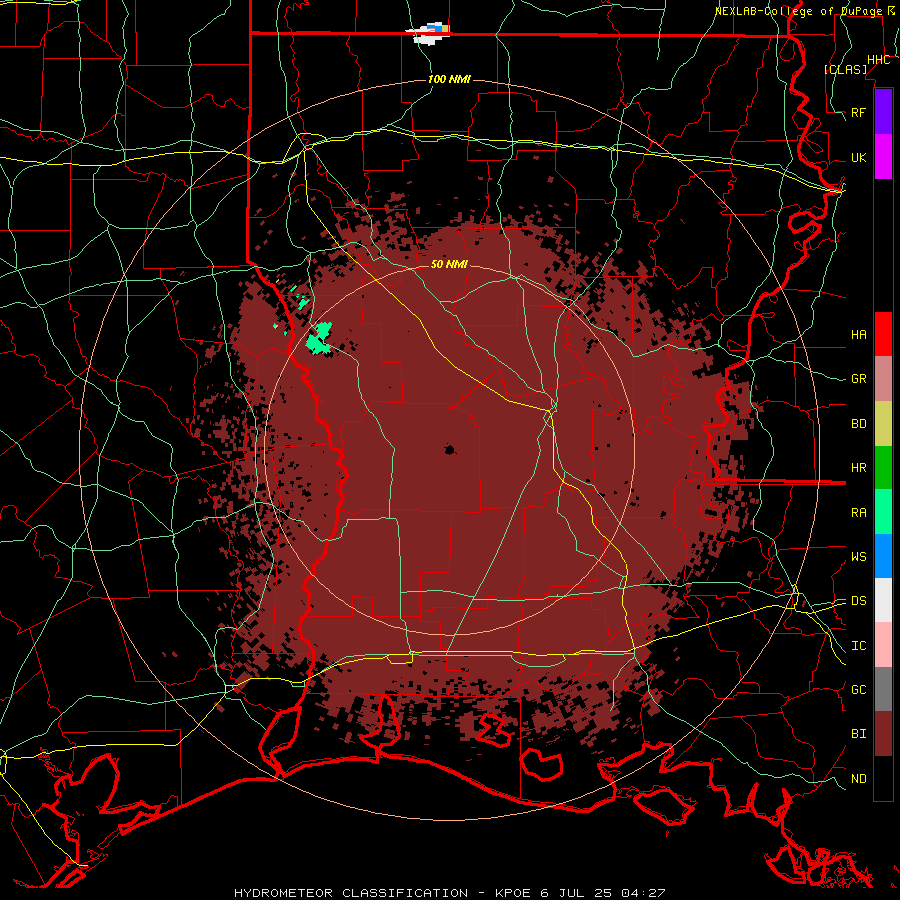Click the DS white legend swatch
900x900 pixels.
tap(883, 600)
